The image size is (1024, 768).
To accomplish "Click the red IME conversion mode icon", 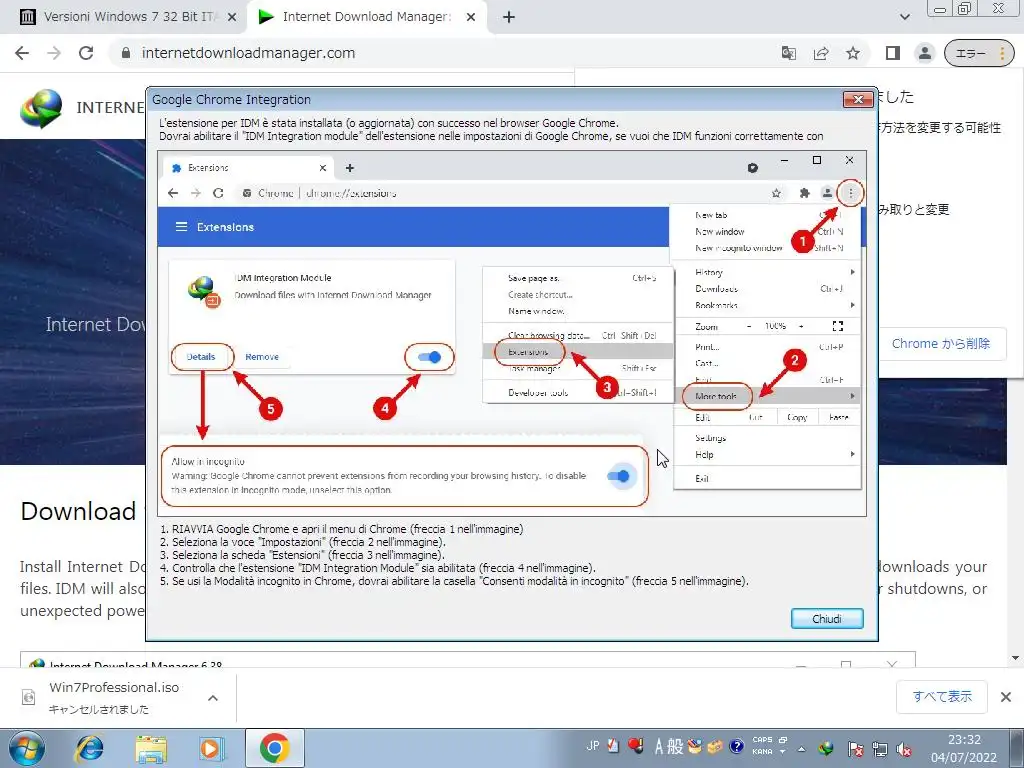I will click(x=634, y=746).
